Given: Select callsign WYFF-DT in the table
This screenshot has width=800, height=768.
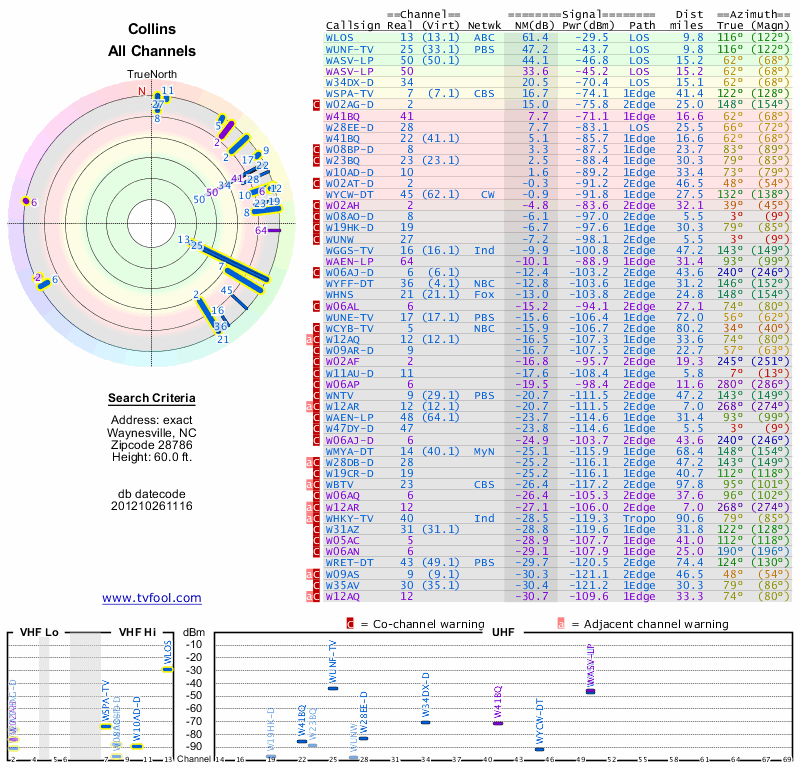Looking at the screenshot, I should [x=349, y=284].
